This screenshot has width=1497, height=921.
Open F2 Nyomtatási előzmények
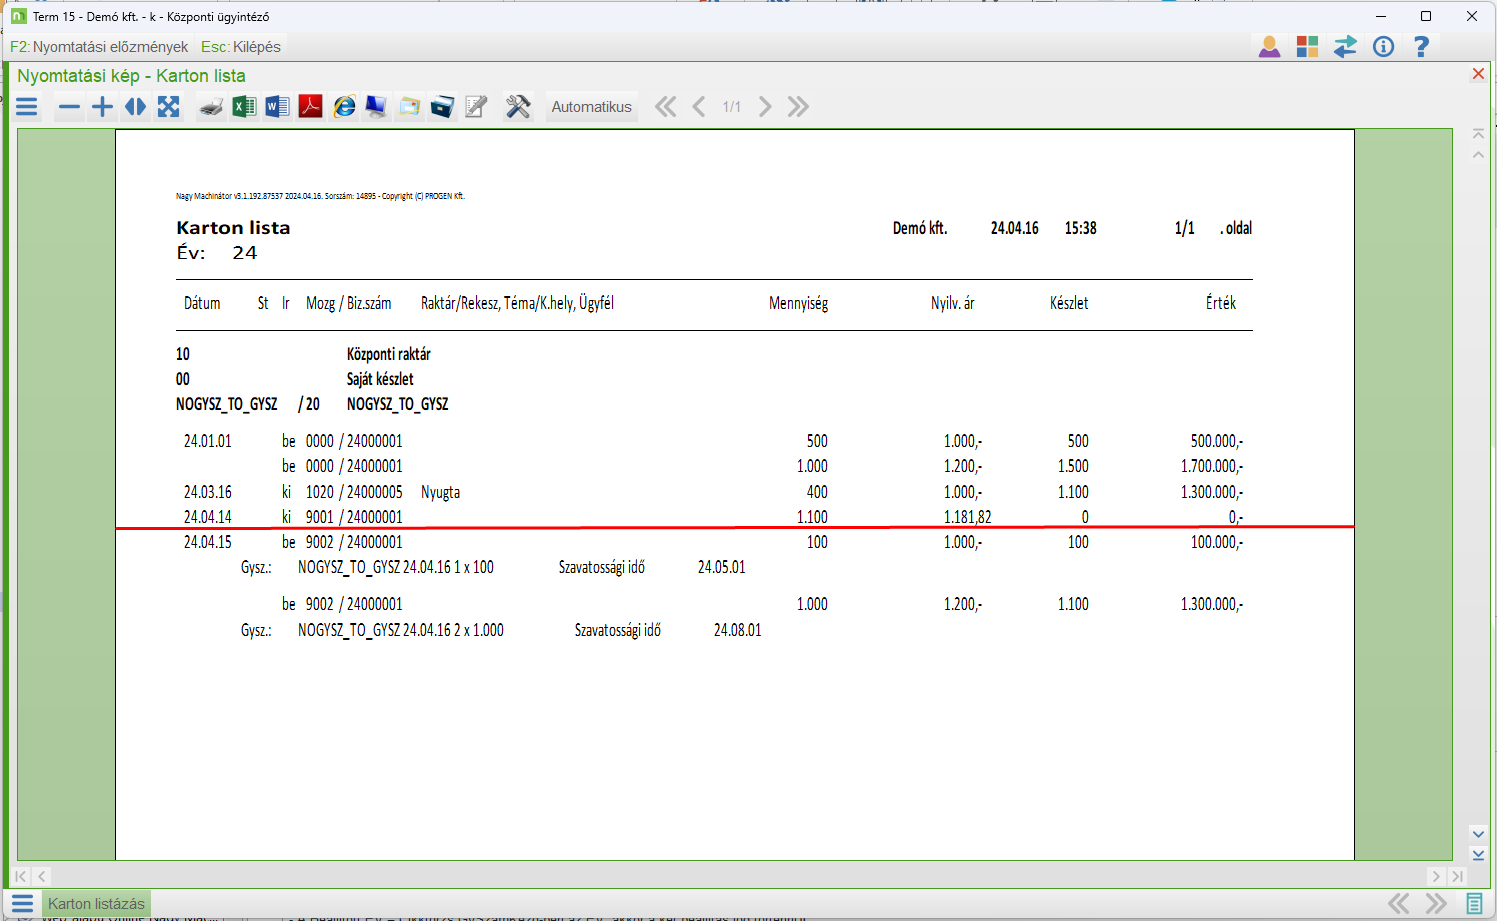click(x=99, y=47)
